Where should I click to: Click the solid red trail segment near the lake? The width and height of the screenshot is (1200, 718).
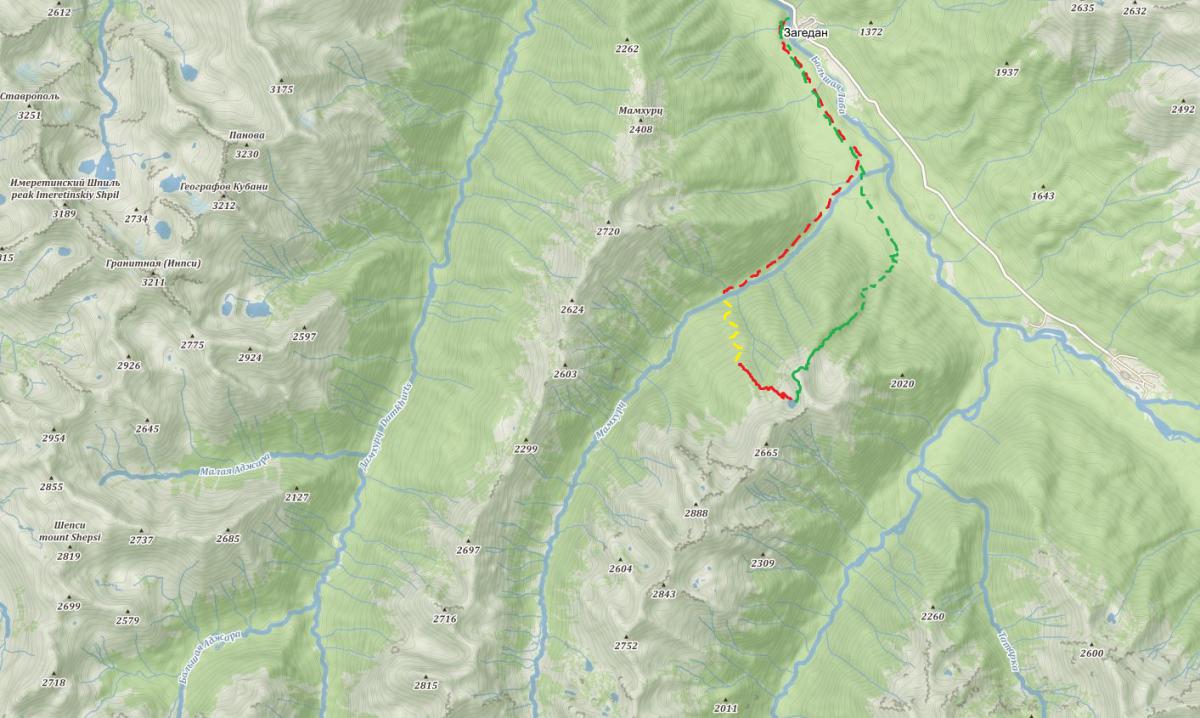pyautogui.click(x=764, y=384)
